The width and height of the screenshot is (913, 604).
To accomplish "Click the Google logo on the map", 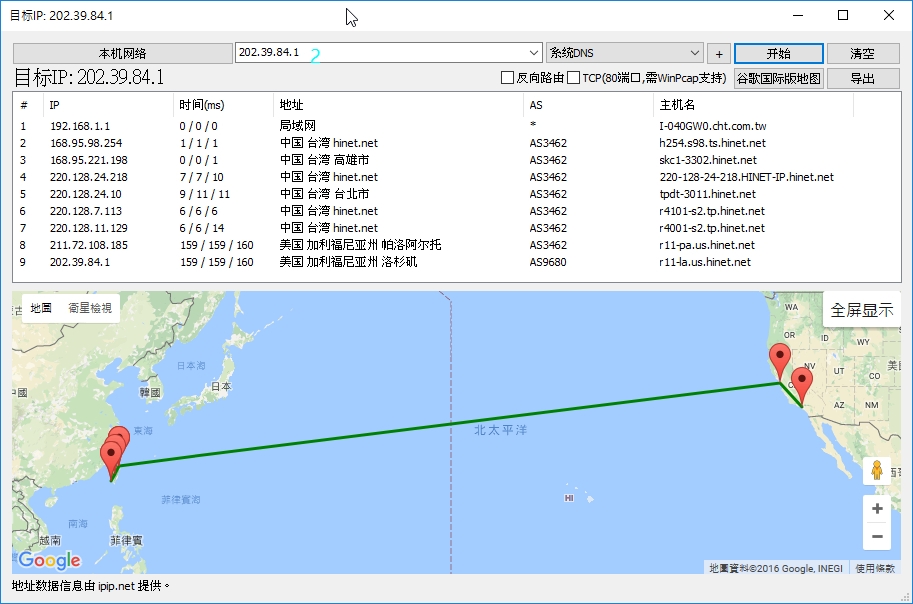I will [x=49, y=560].
